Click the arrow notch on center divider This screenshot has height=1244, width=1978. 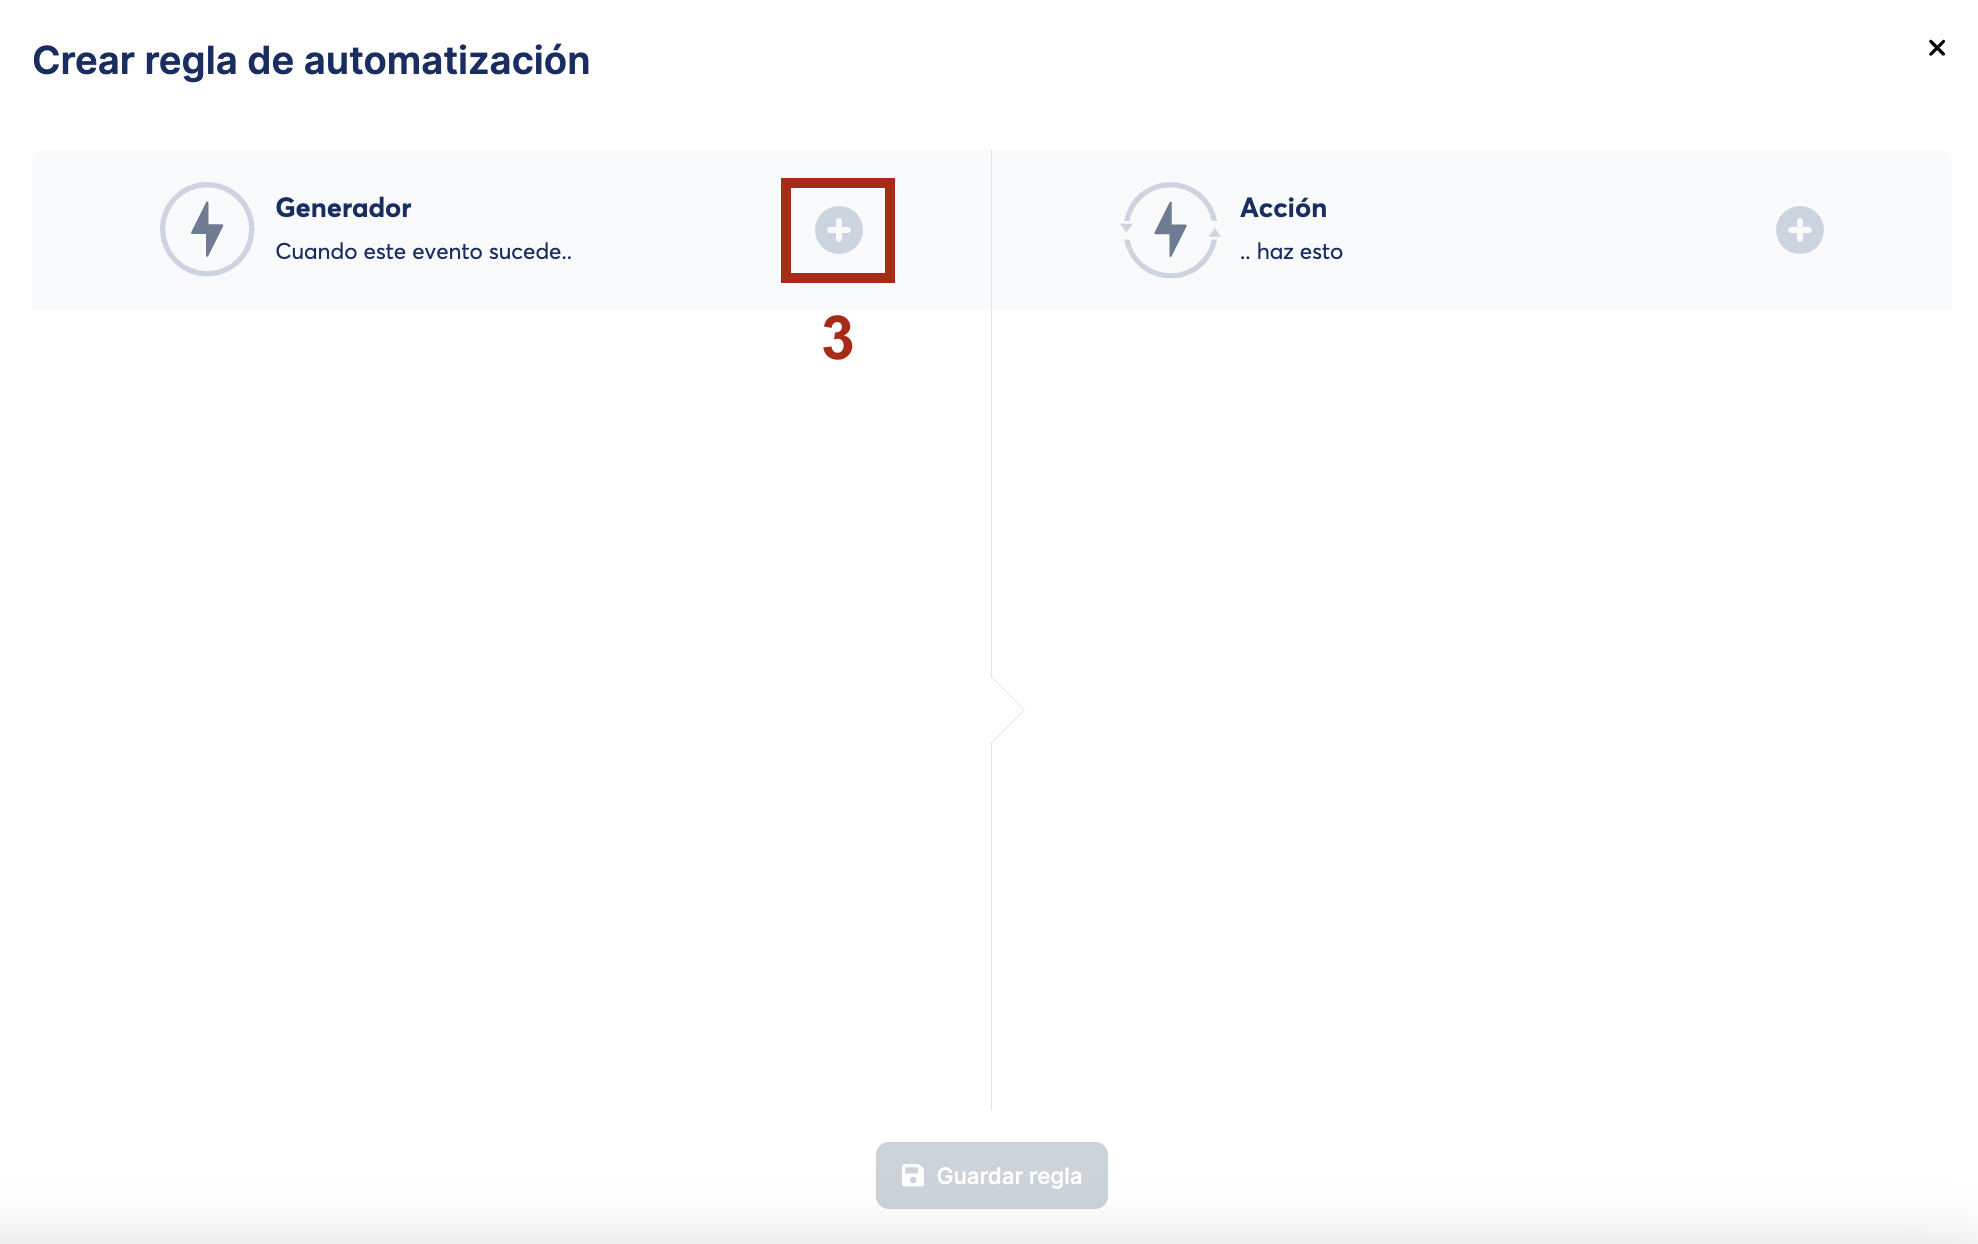click(1010, 710)
